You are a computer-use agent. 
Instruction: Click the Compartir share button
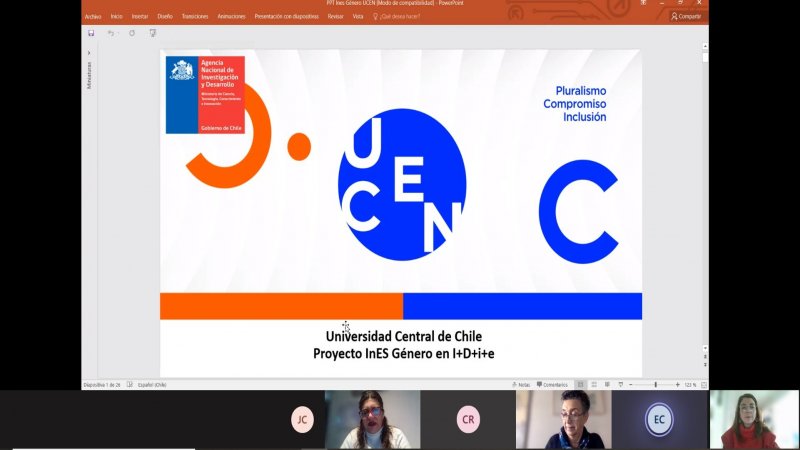coord(686,16)
